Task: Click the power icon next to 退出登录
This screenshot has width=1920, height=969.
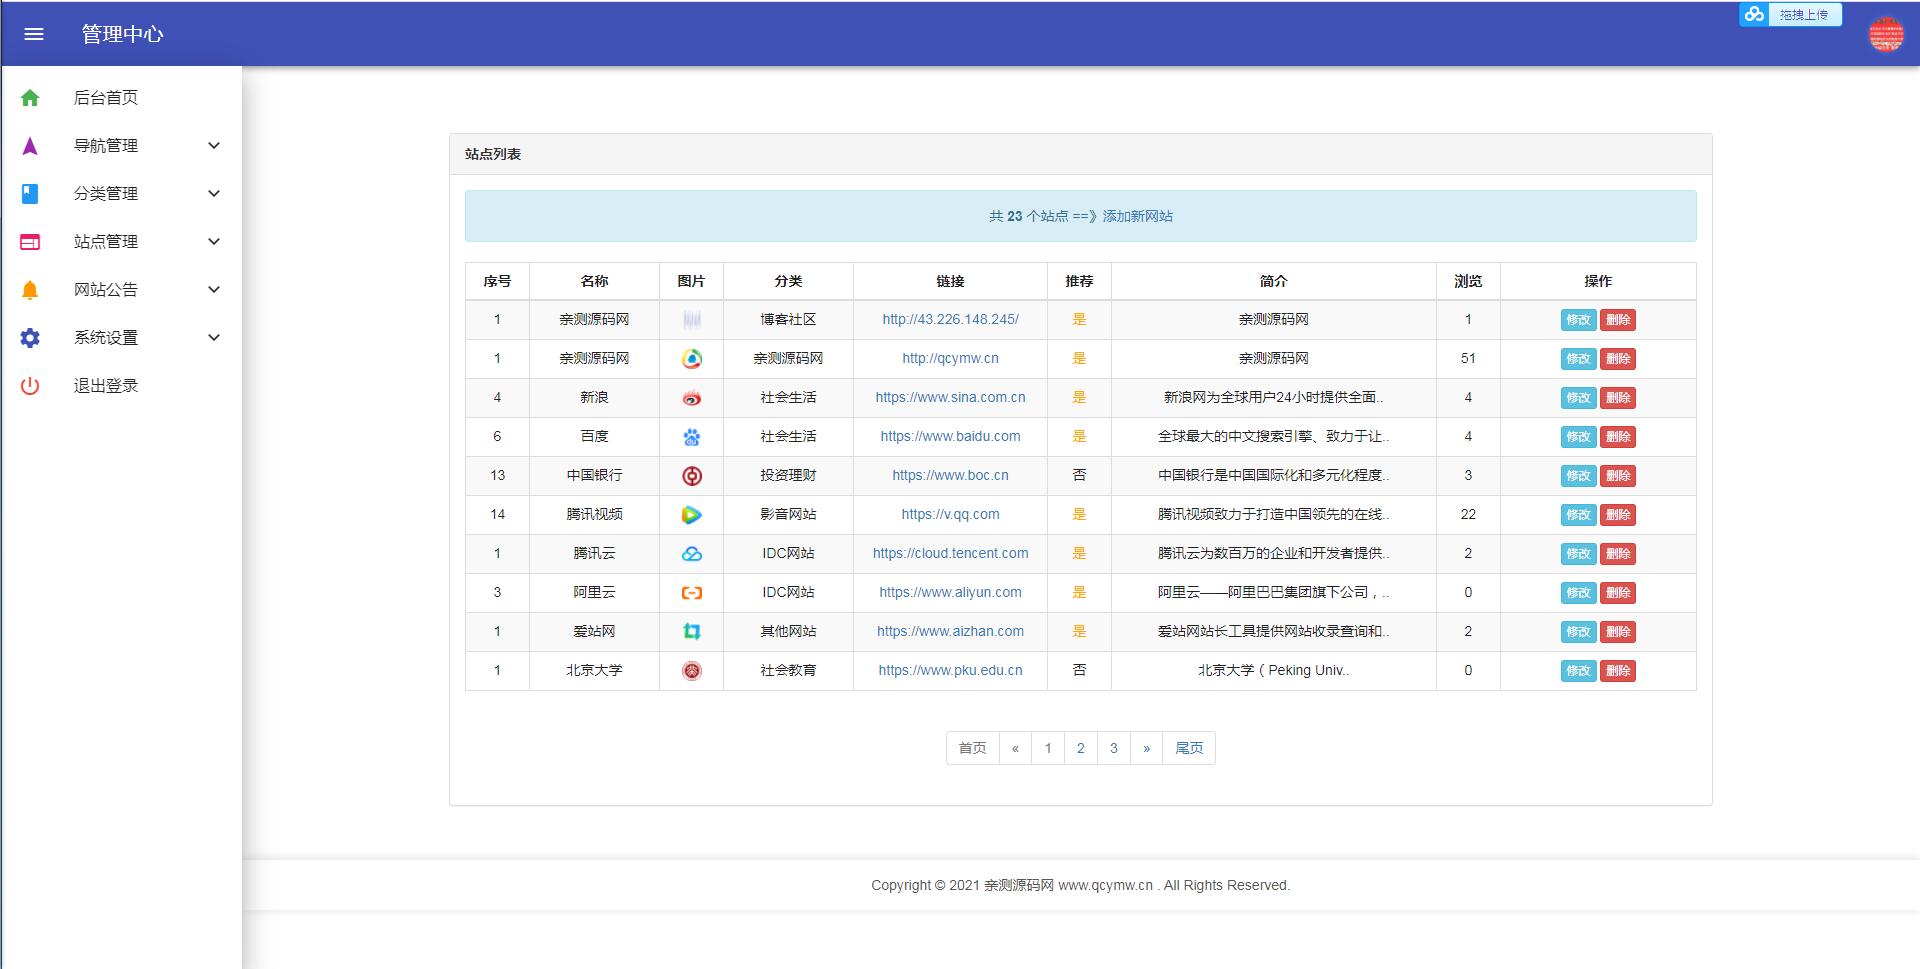Action: coord(29,385)
